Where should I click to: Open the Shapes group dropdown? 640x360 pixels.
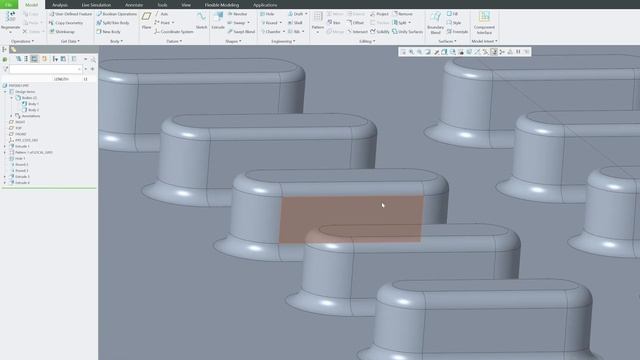[233, 41]
